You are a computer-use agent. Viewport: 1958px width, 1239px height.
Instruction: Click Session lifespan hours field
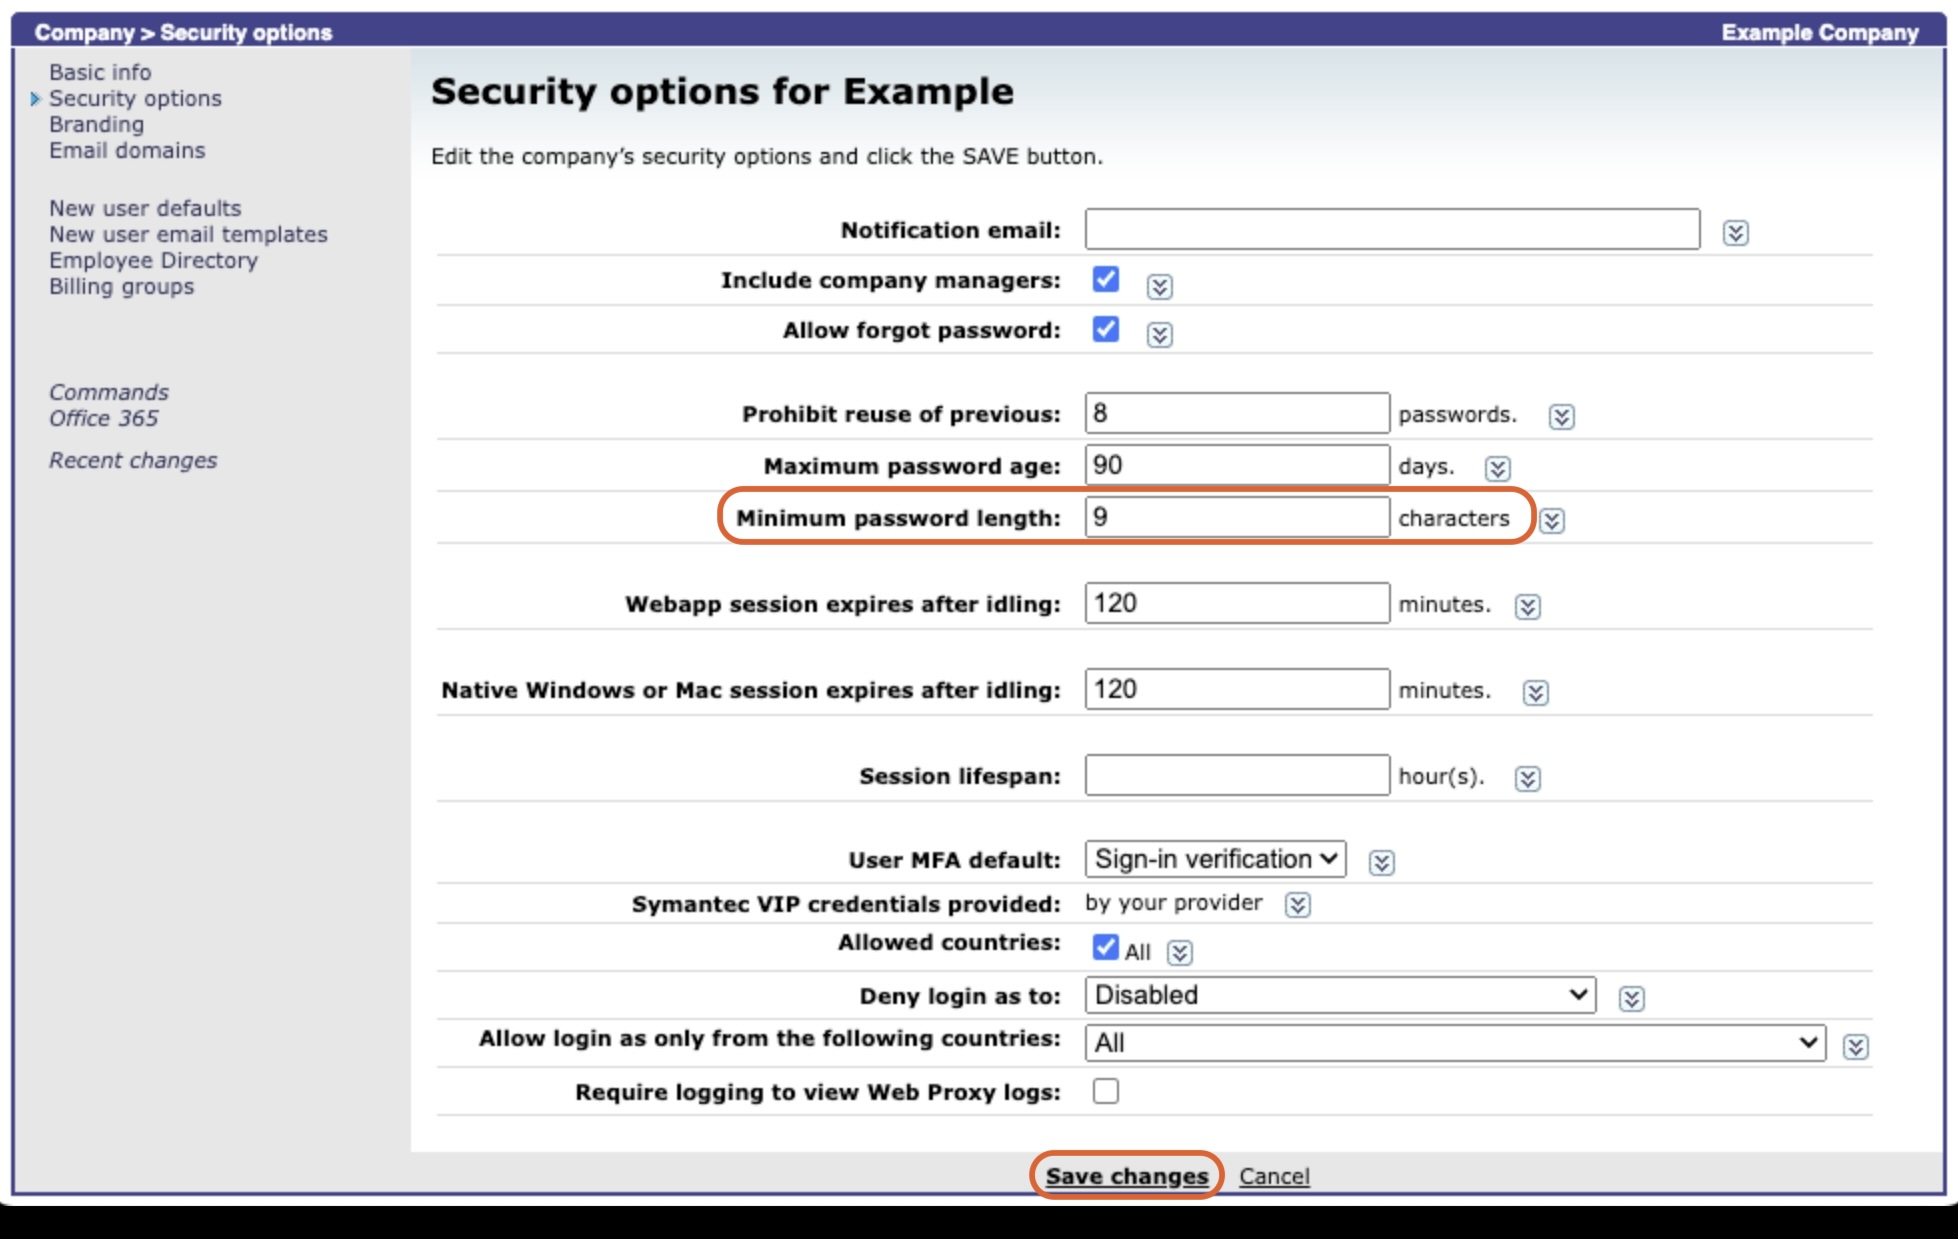[1237, 775]
